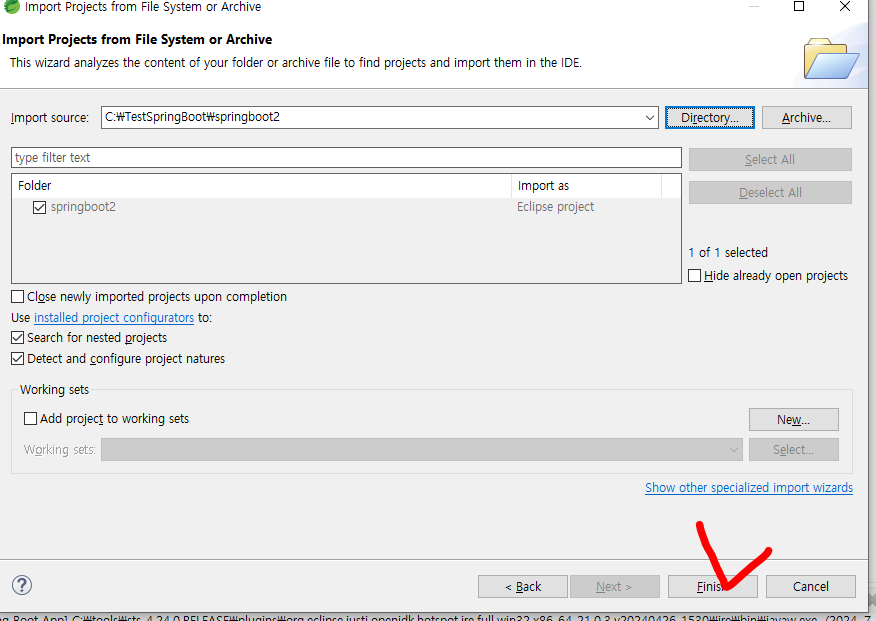Expand the Import source dropdown arrow
Image resolution: width=876 pixels, height=621 pixels.
click(650, 118)
